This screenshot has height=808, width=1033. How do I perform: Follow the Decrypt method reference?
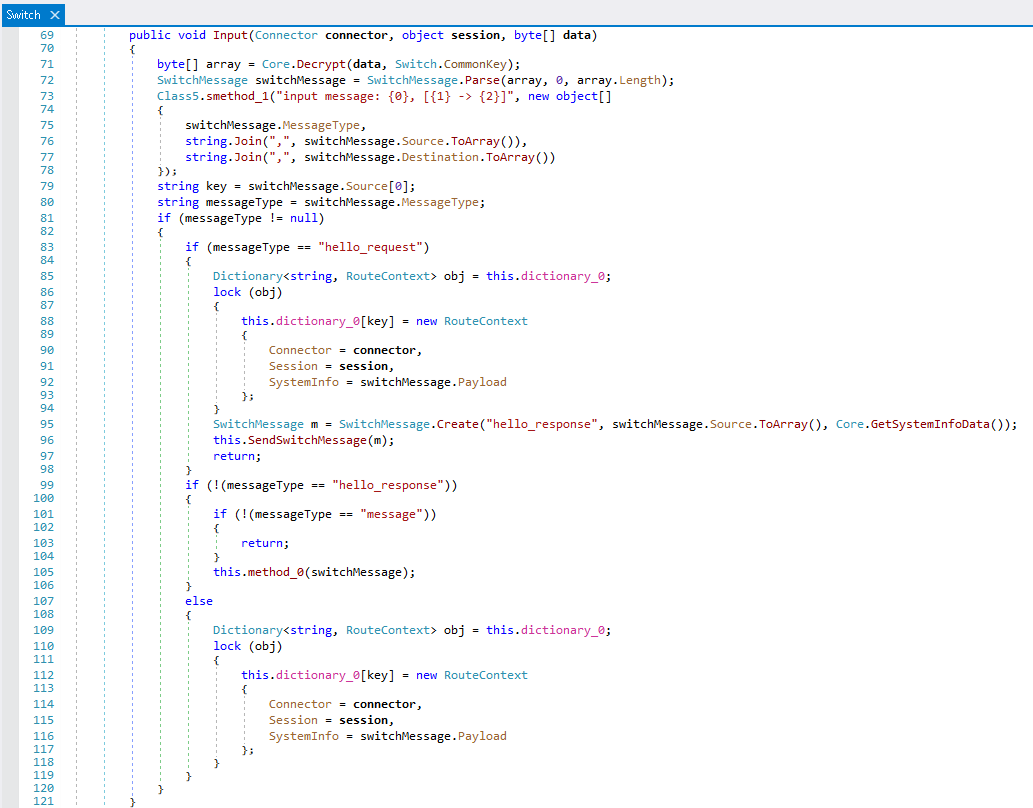point(321,64)
